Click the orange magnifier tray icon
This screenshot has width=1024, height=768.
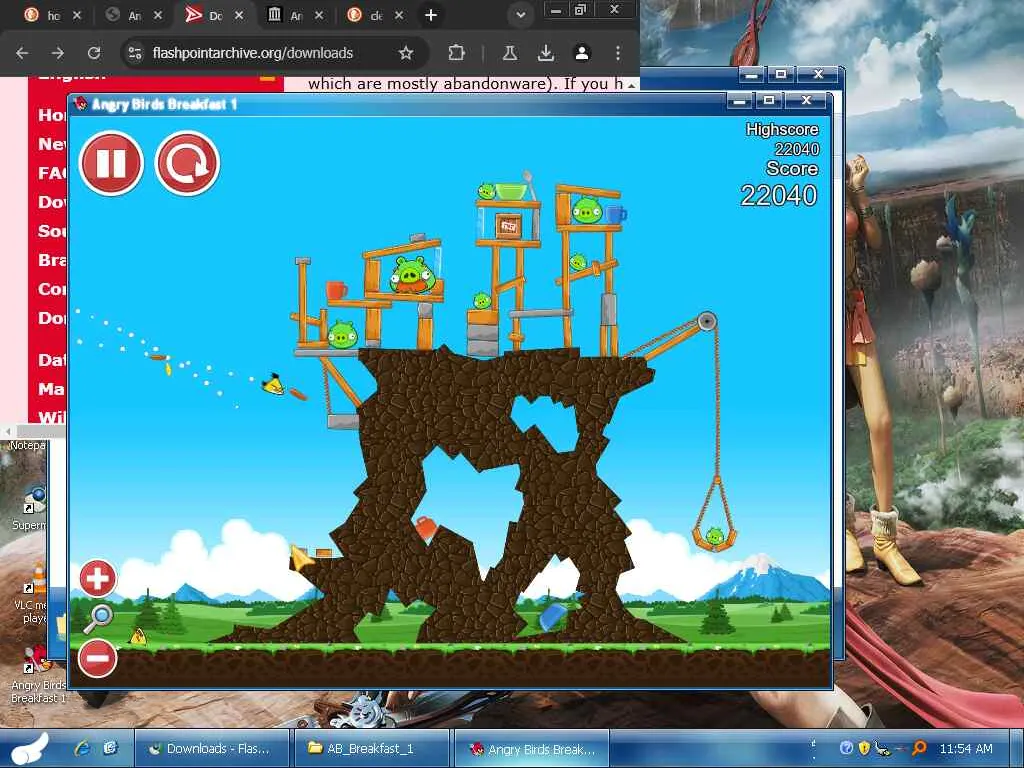click(x=919, y=748)
